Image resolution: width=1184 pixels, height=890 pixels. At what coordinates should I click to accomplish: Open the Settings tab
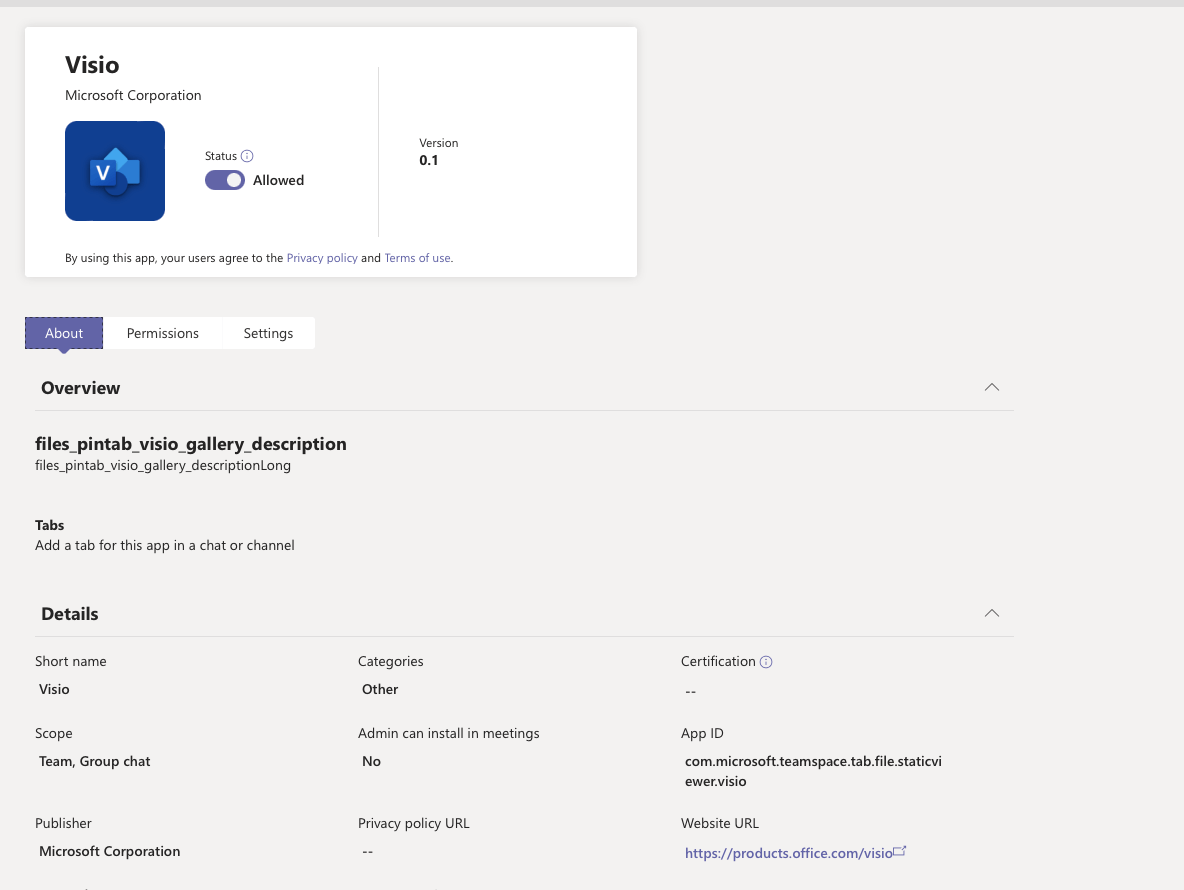coord(268,333)
